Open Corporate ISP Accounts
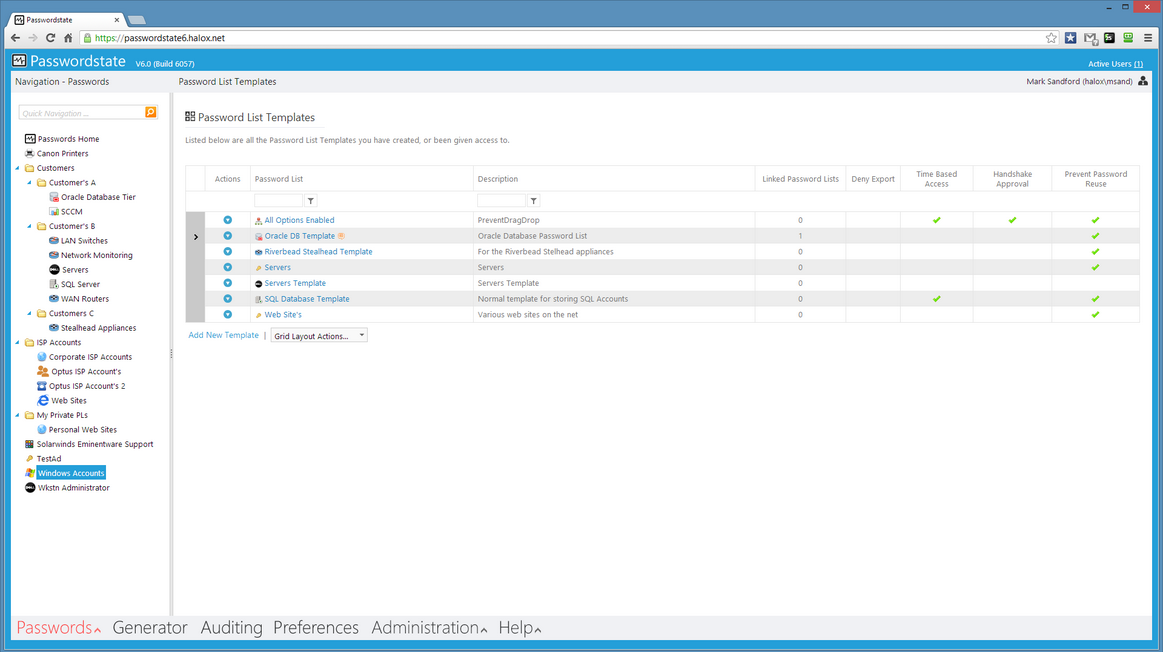 (90, 357)
